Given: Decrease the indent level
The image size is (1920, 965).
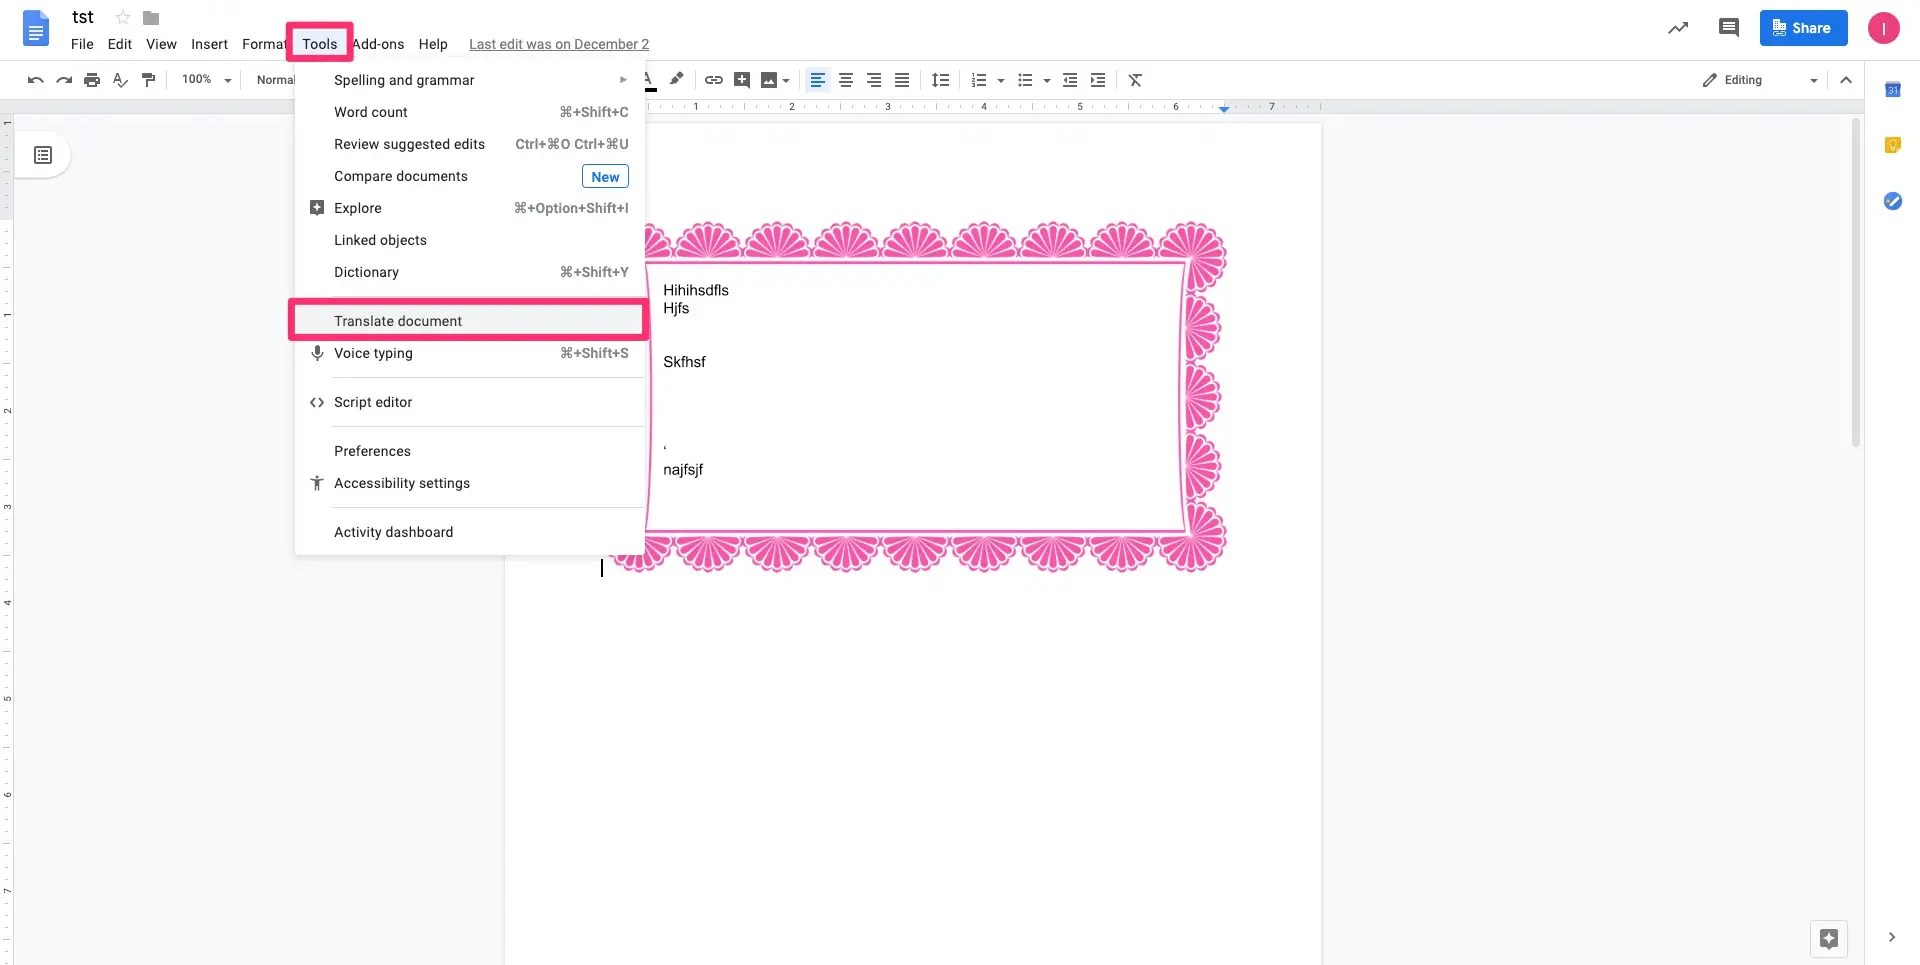Looking at the screenshot, I should pos(1070,80).
